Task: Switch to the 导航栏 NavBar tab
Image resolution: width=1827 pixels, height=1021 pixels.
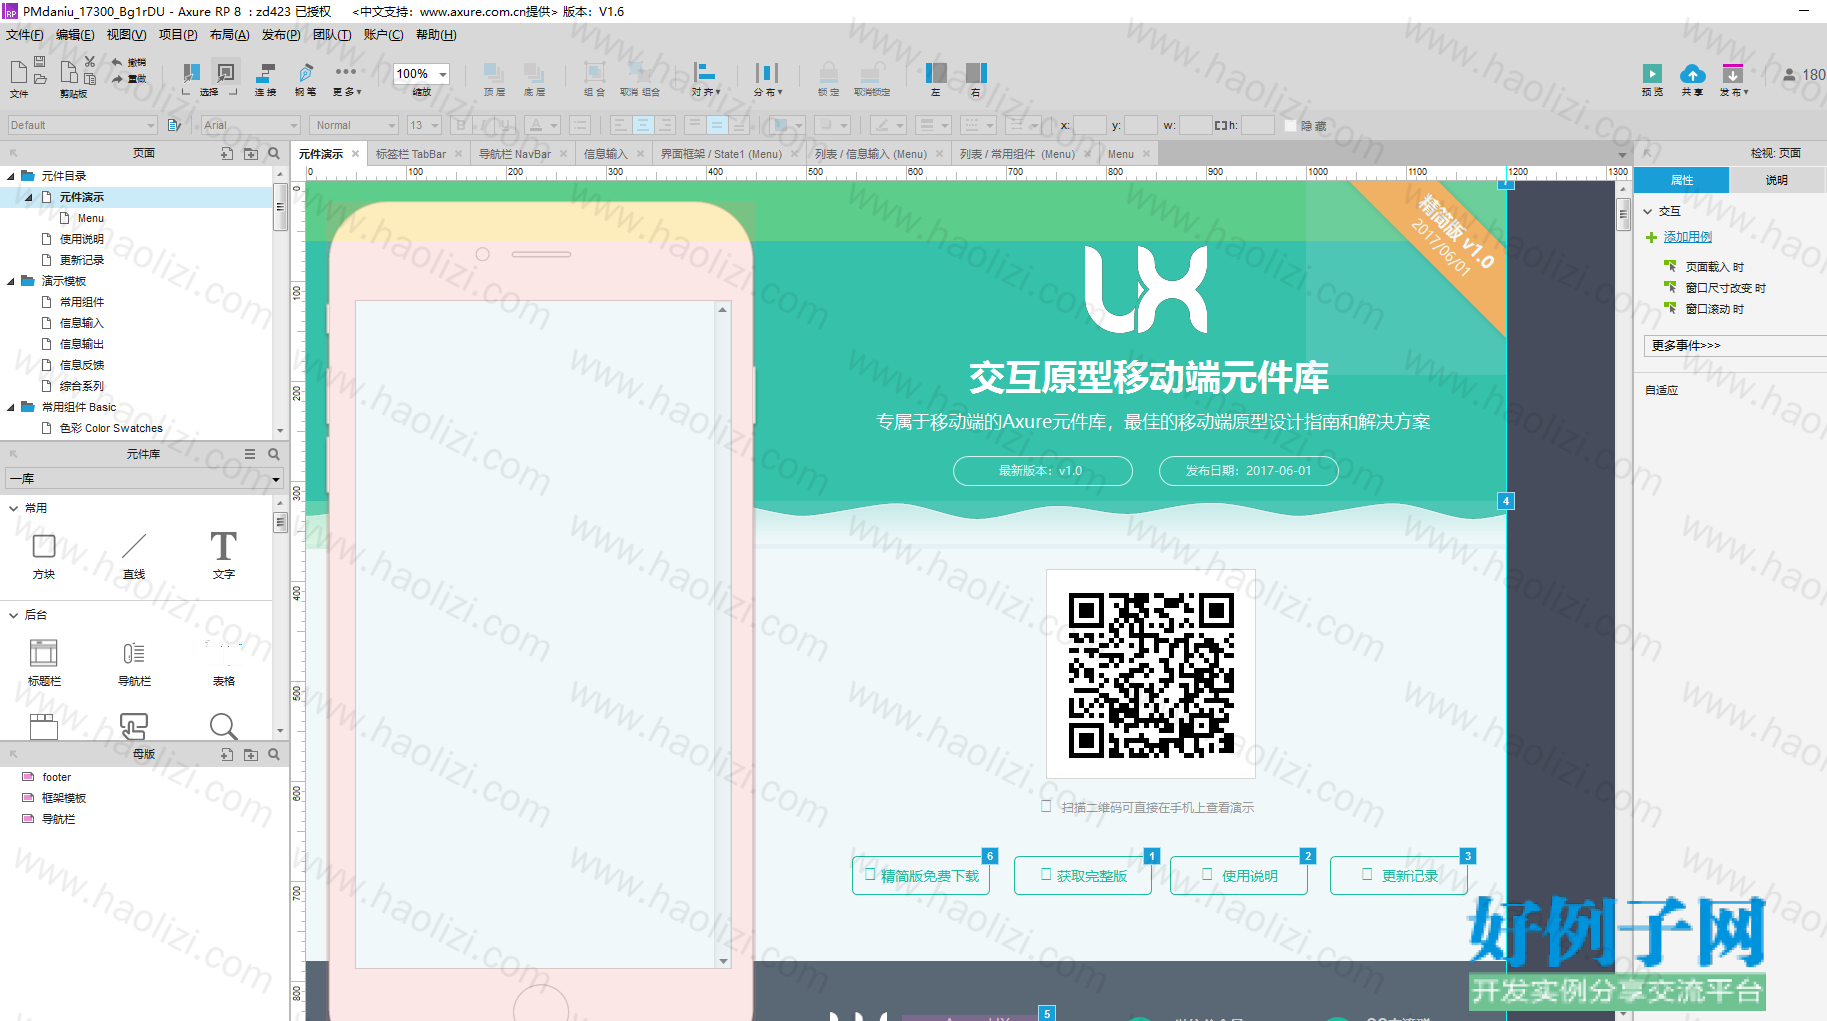Action: click(x=515, y=154)
